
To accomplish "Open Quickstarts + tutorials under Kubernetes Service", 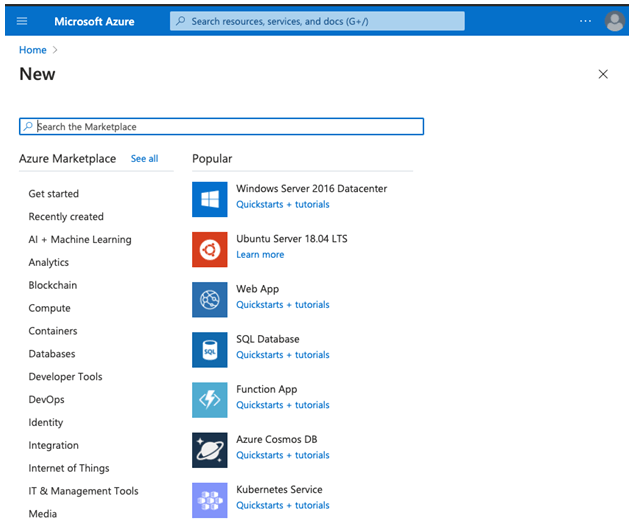I will tap(283, 505).
